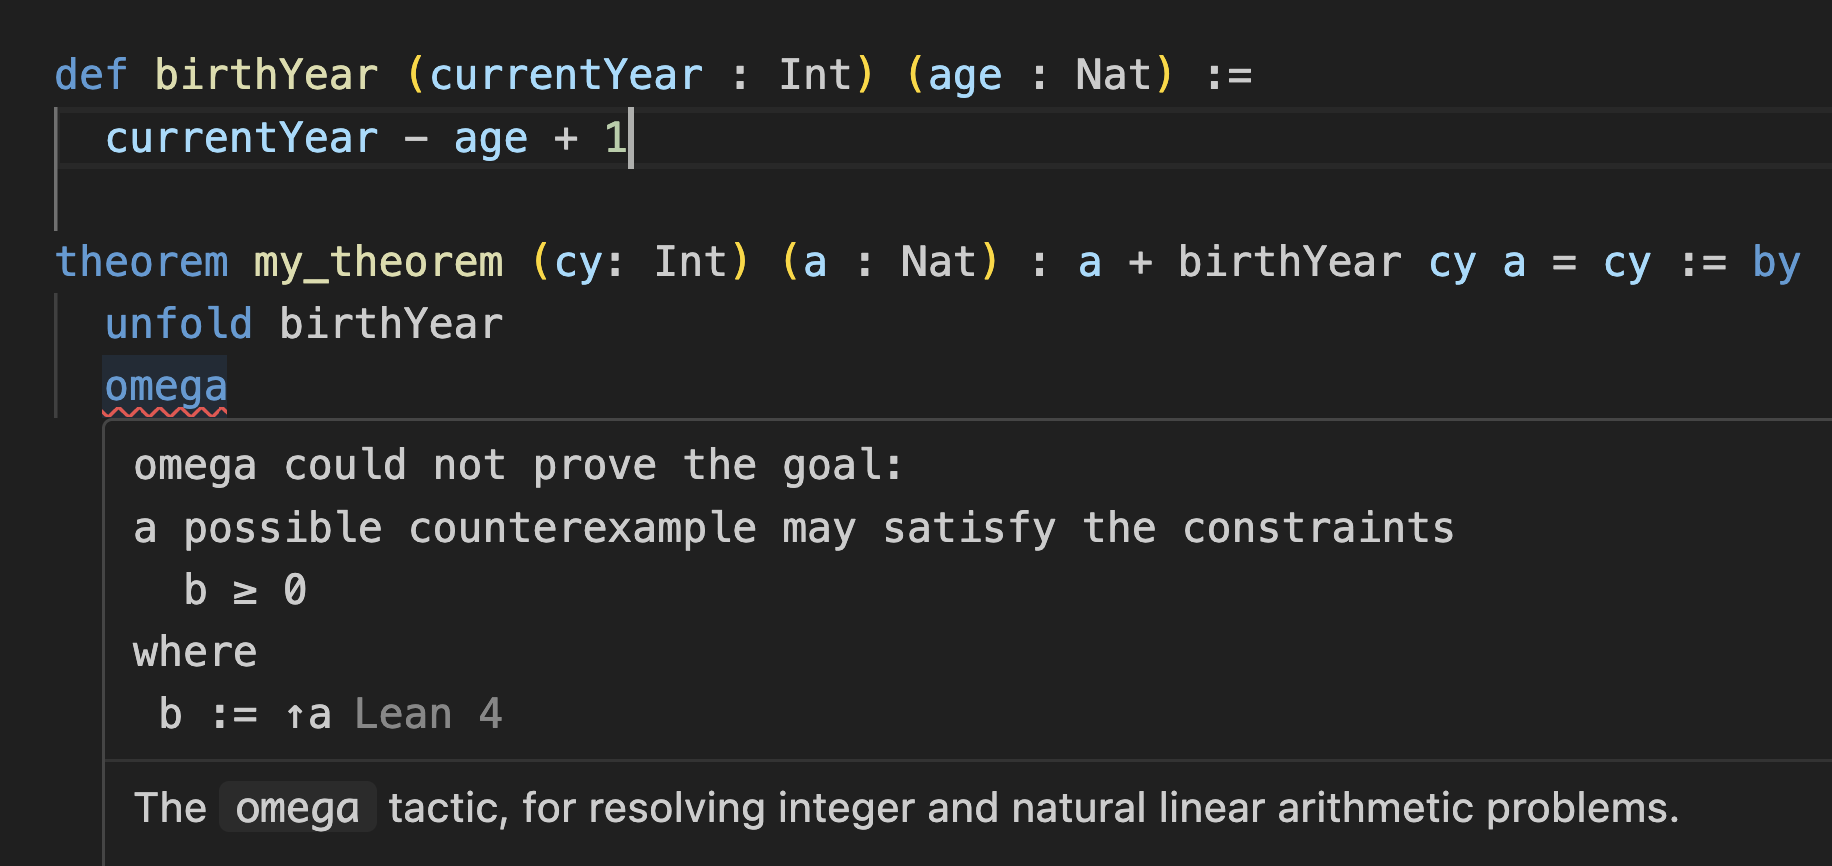This screenshot has height=866, width=1832.
Task: Click the "omega could not prove the goal" message
Action: point(518,465)
